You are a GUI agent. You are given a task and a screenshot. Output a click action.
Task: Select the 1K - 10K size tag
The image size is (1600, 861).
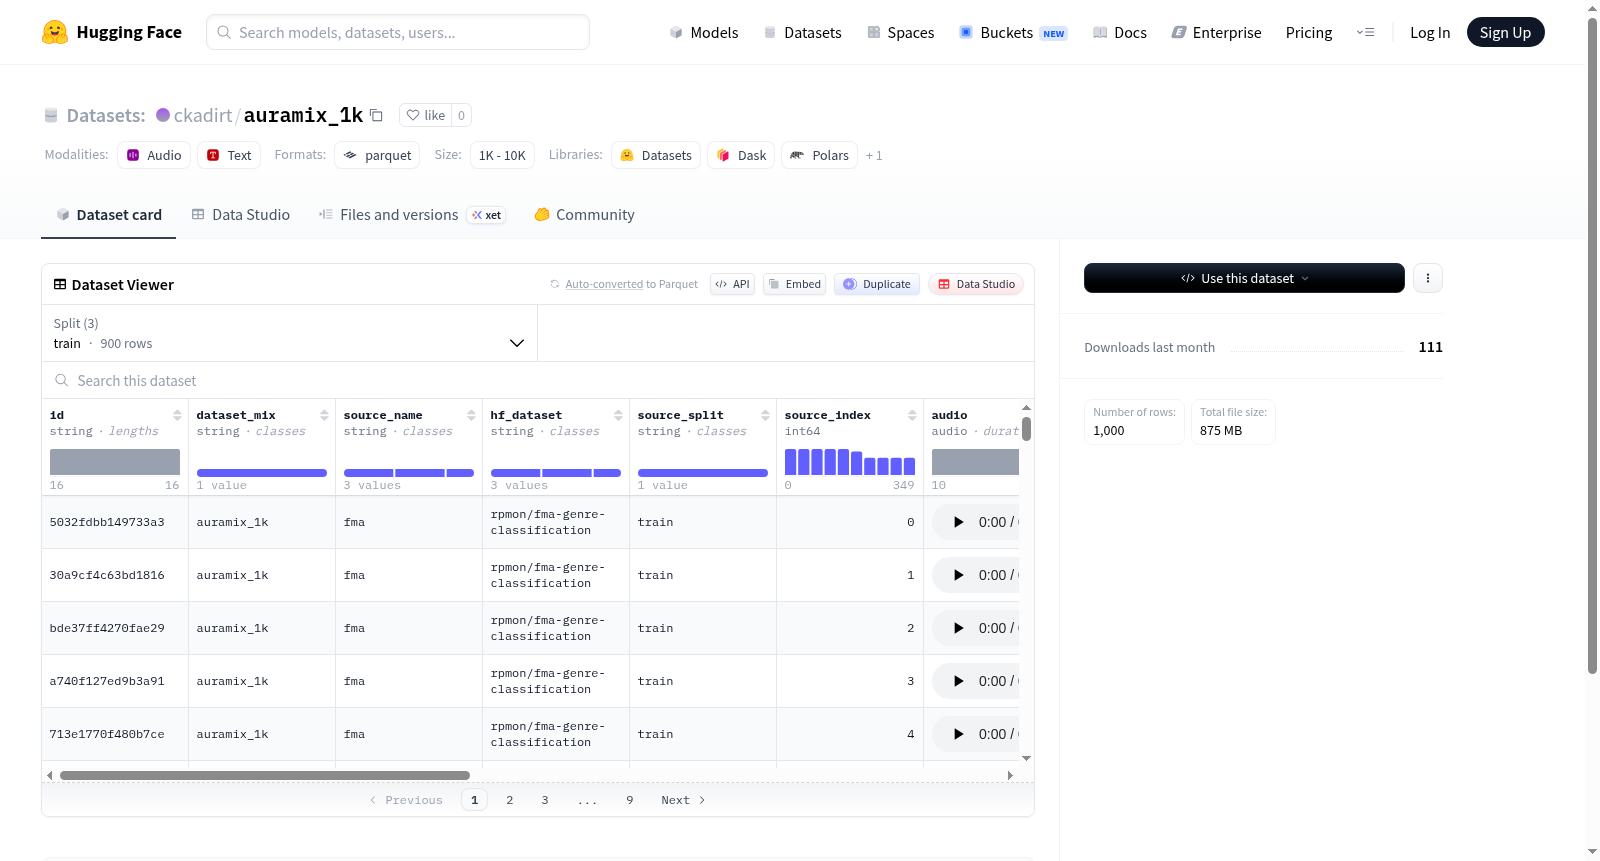click(502, 155)
